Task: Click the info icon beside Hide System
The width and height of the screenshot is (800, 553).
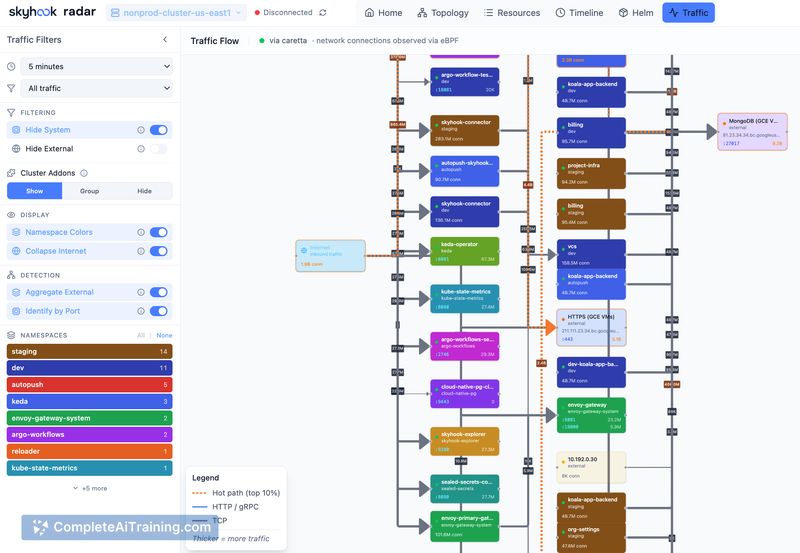Action: coord(141,130)
